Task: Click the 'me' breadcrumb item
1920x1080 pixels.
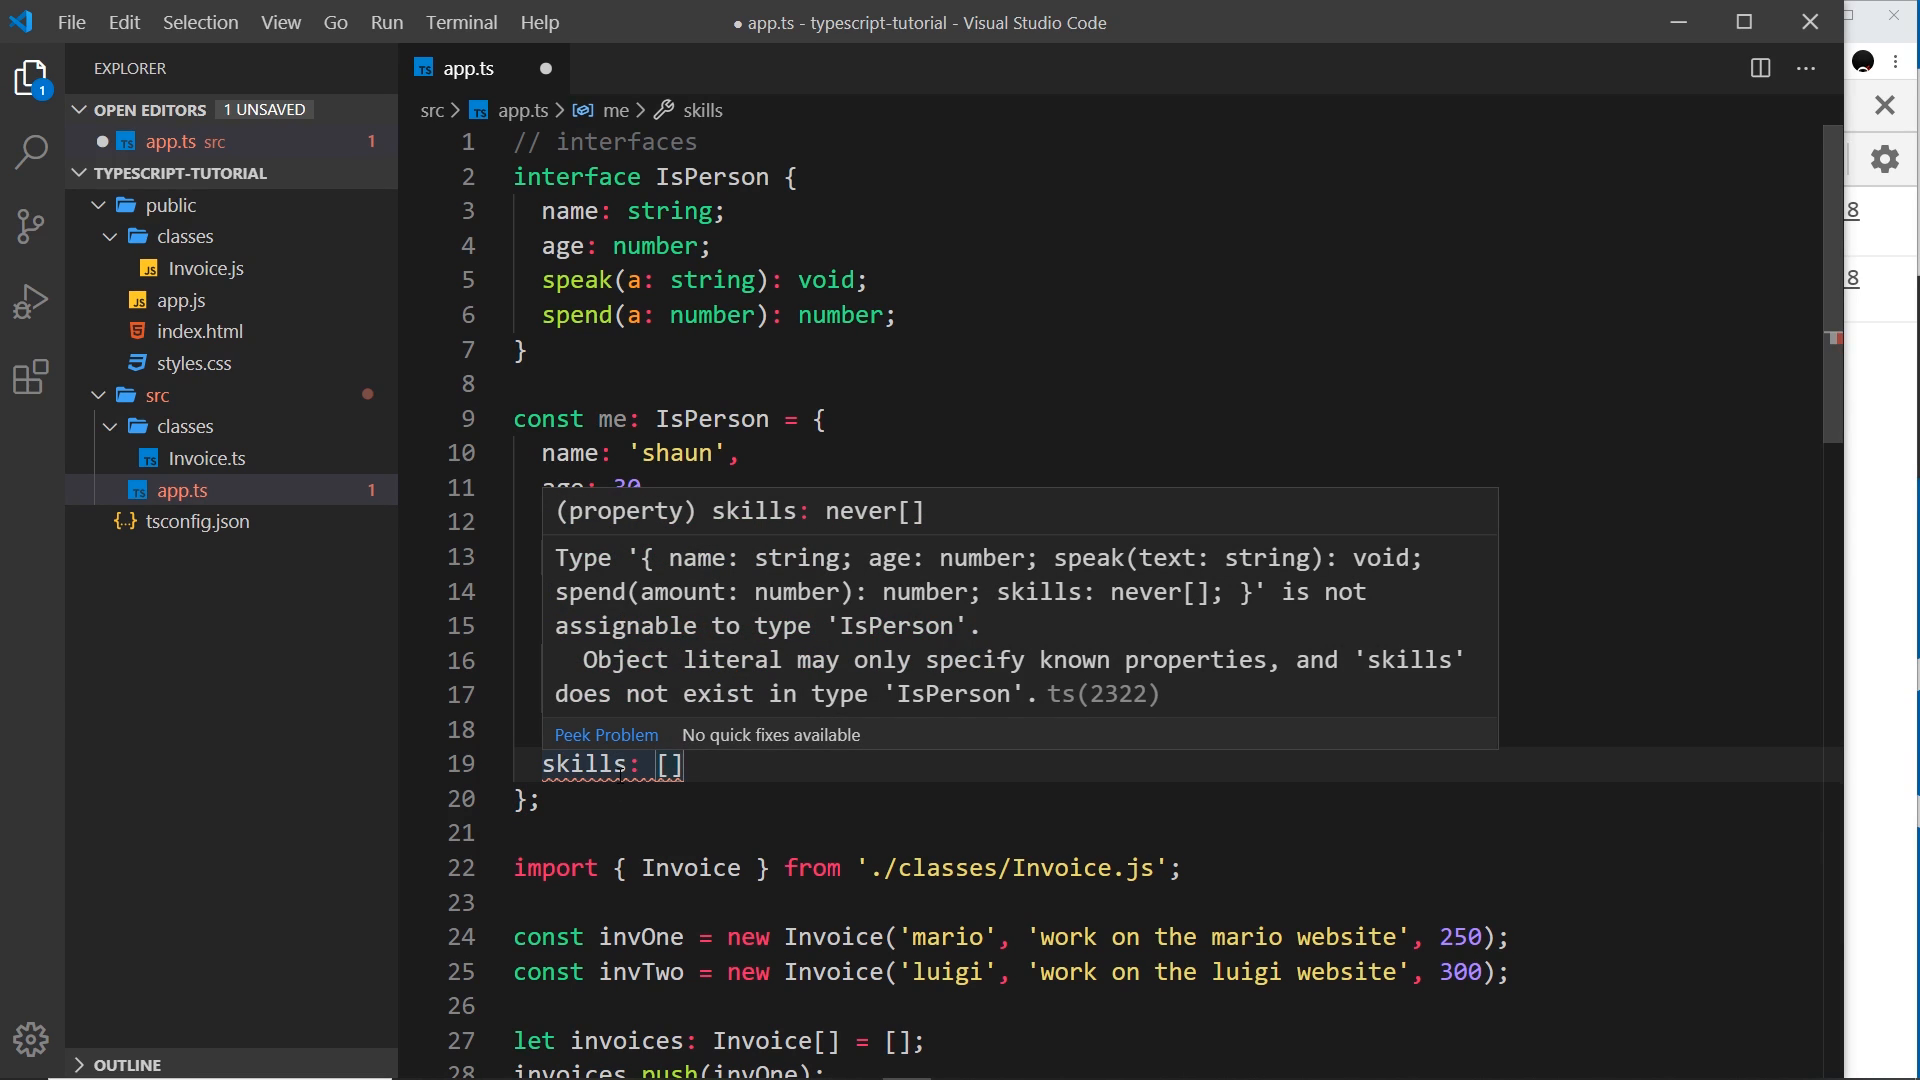Action: [616, 110]
